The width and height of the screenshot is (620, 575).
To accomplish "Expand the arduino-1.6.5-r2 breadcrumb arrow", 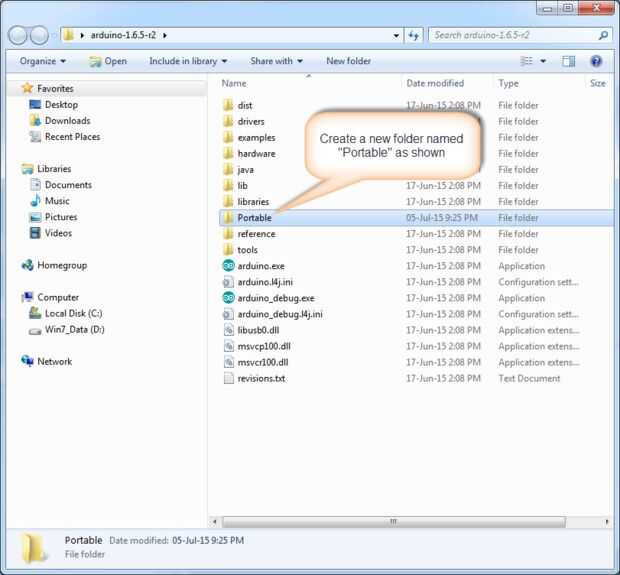I will (x=165, y=35).
